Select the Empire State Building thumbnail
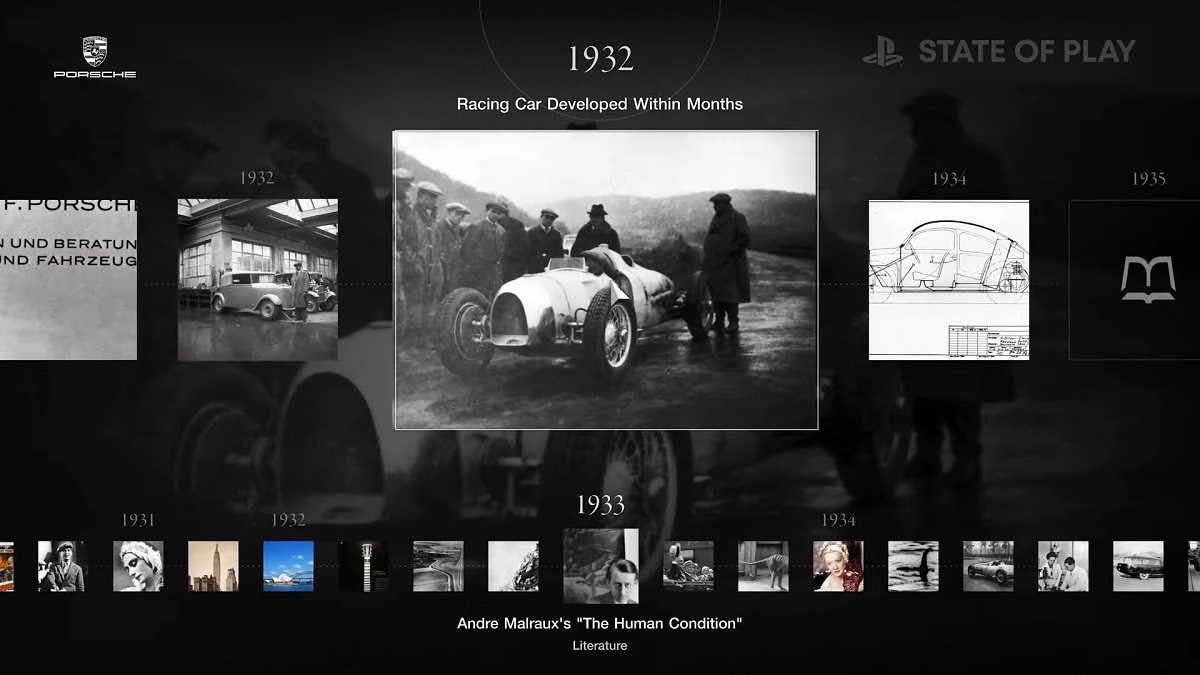The height and width of the screenshot is (675, 1200). point(213,566)
